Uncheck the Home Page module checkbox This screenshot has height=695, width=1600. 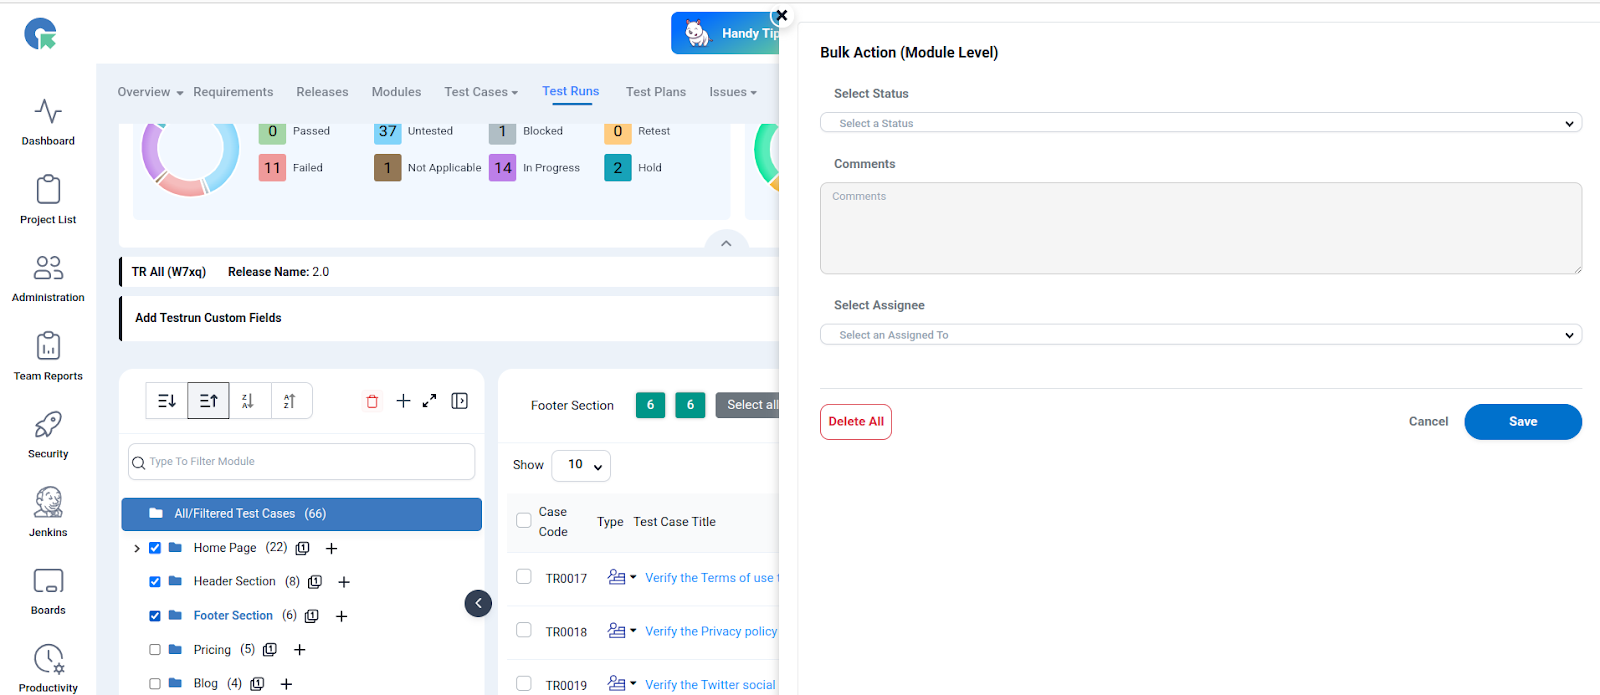pos(155,548)
